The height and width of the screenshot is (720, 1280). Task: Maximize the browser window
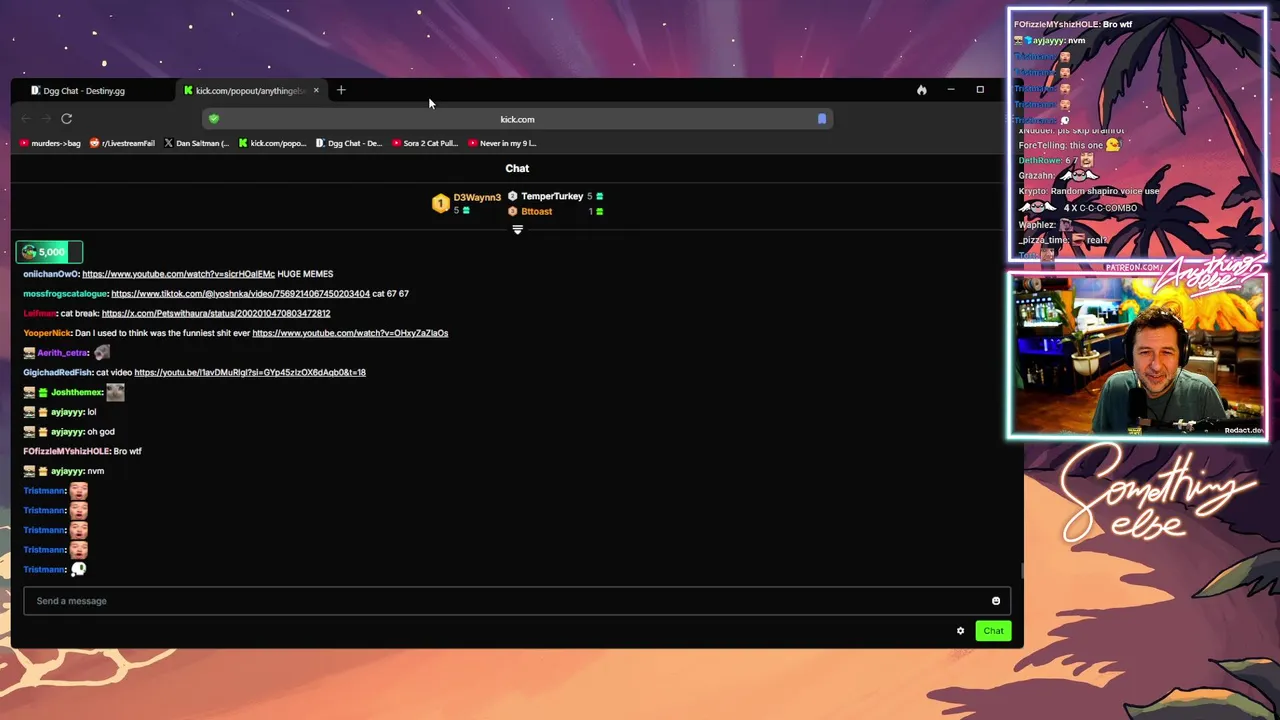[x=980, y=90]
